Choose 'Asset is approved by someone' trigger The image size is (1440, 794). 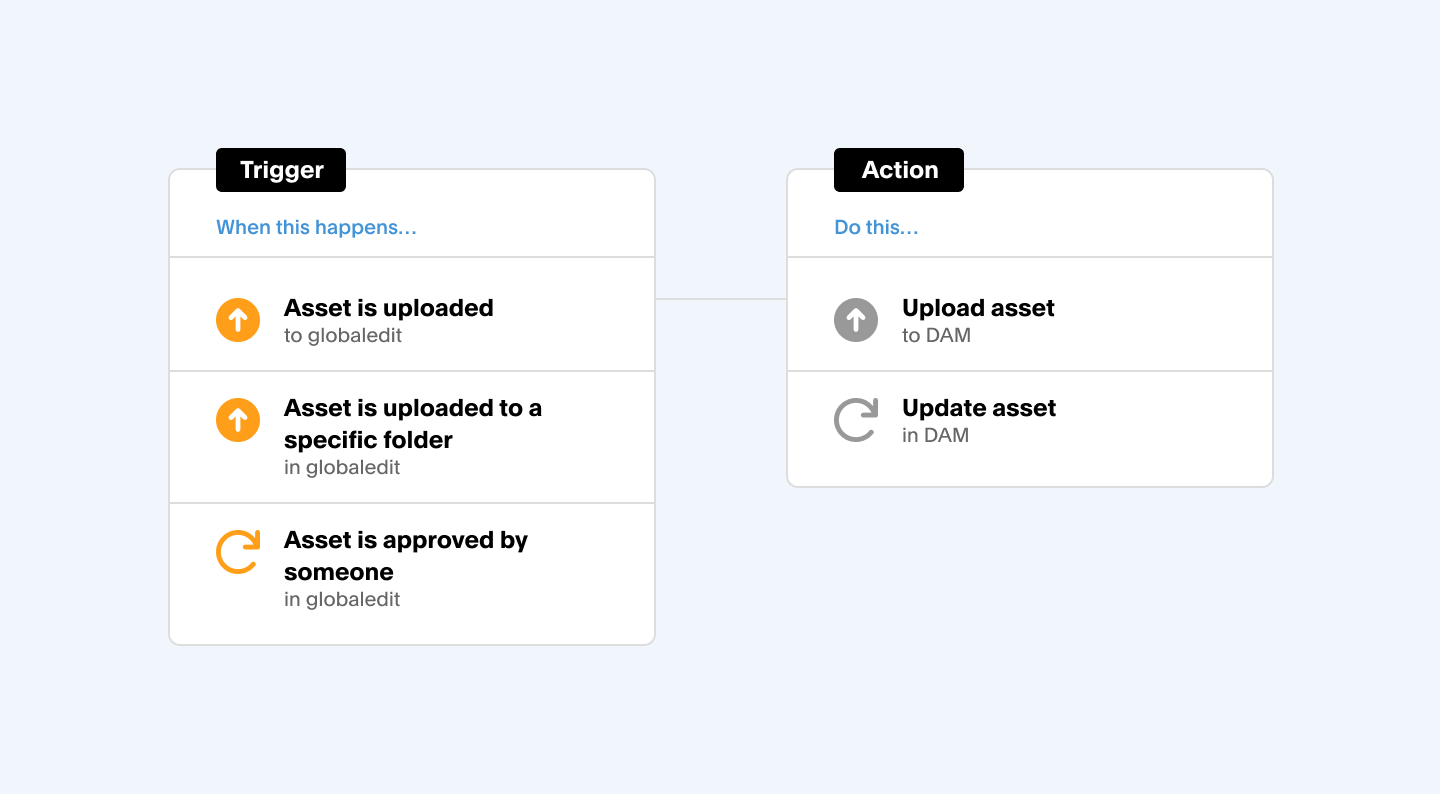(406, 556)
